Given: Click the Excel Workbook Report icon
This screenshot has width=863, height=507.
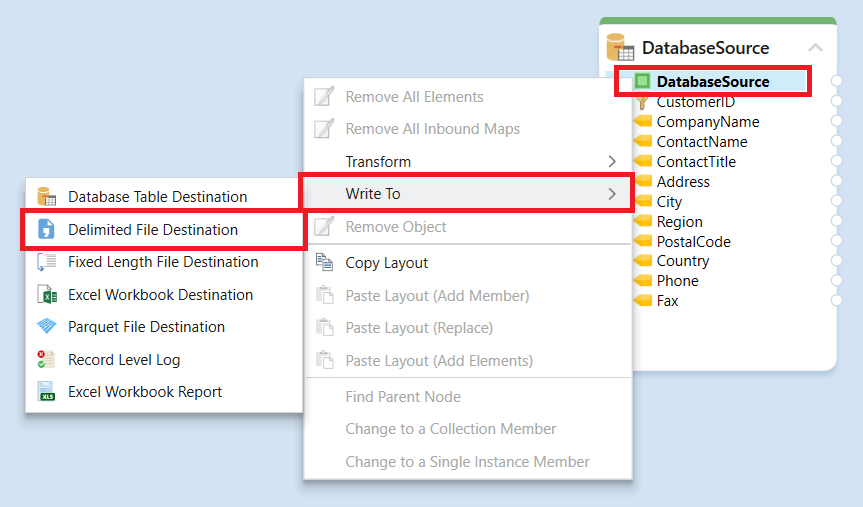Looking at the screenshot, I should point(46,392).
